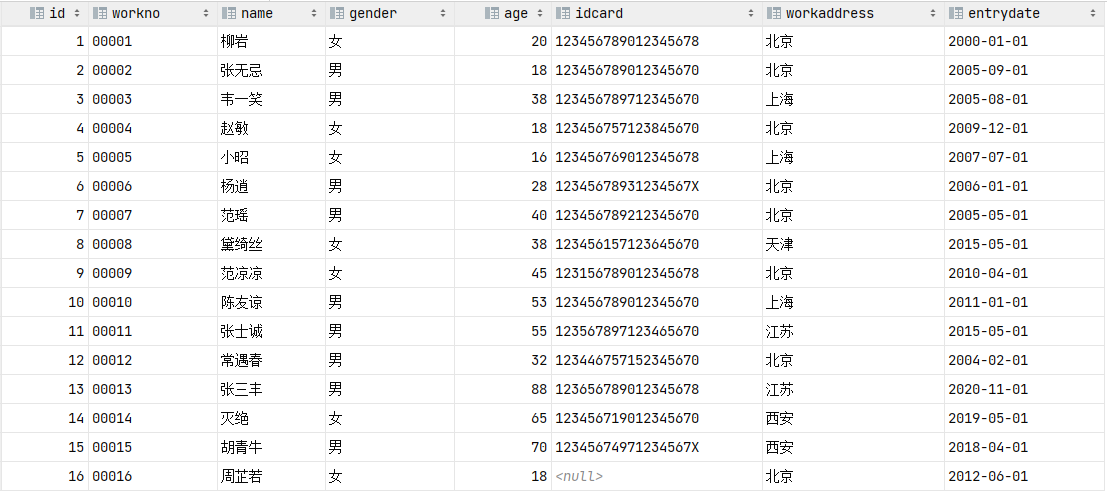Click the age cell 45
This screenshot has height=492, width=1107.
539,272
